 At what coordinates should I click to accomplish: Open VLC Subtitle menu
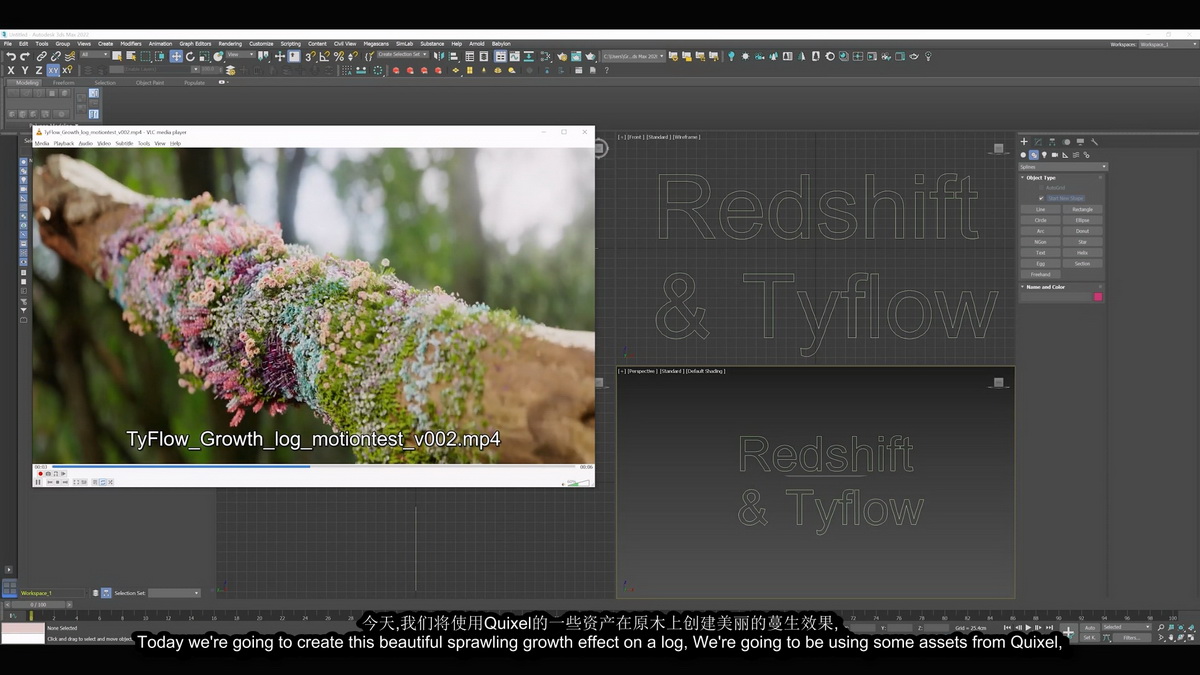tap(124, 143)
